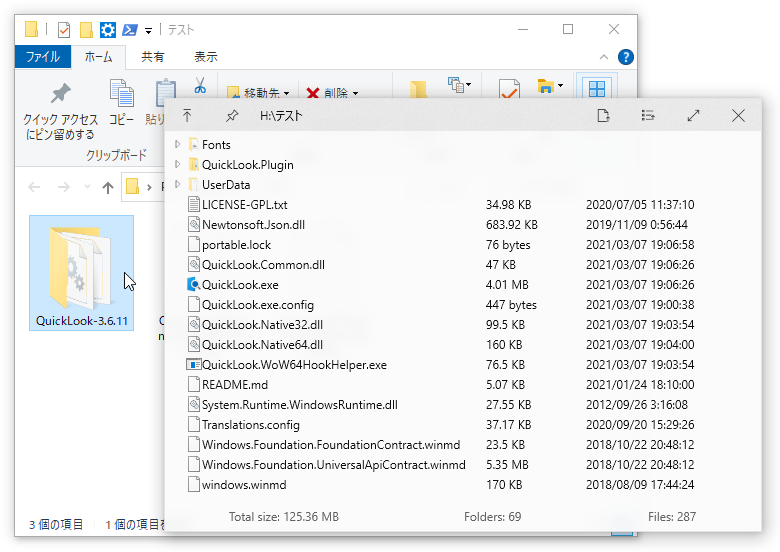This screenshot has width=780, height=552.
Task: Open Explorer help question mark
Action: click(626, 57)
